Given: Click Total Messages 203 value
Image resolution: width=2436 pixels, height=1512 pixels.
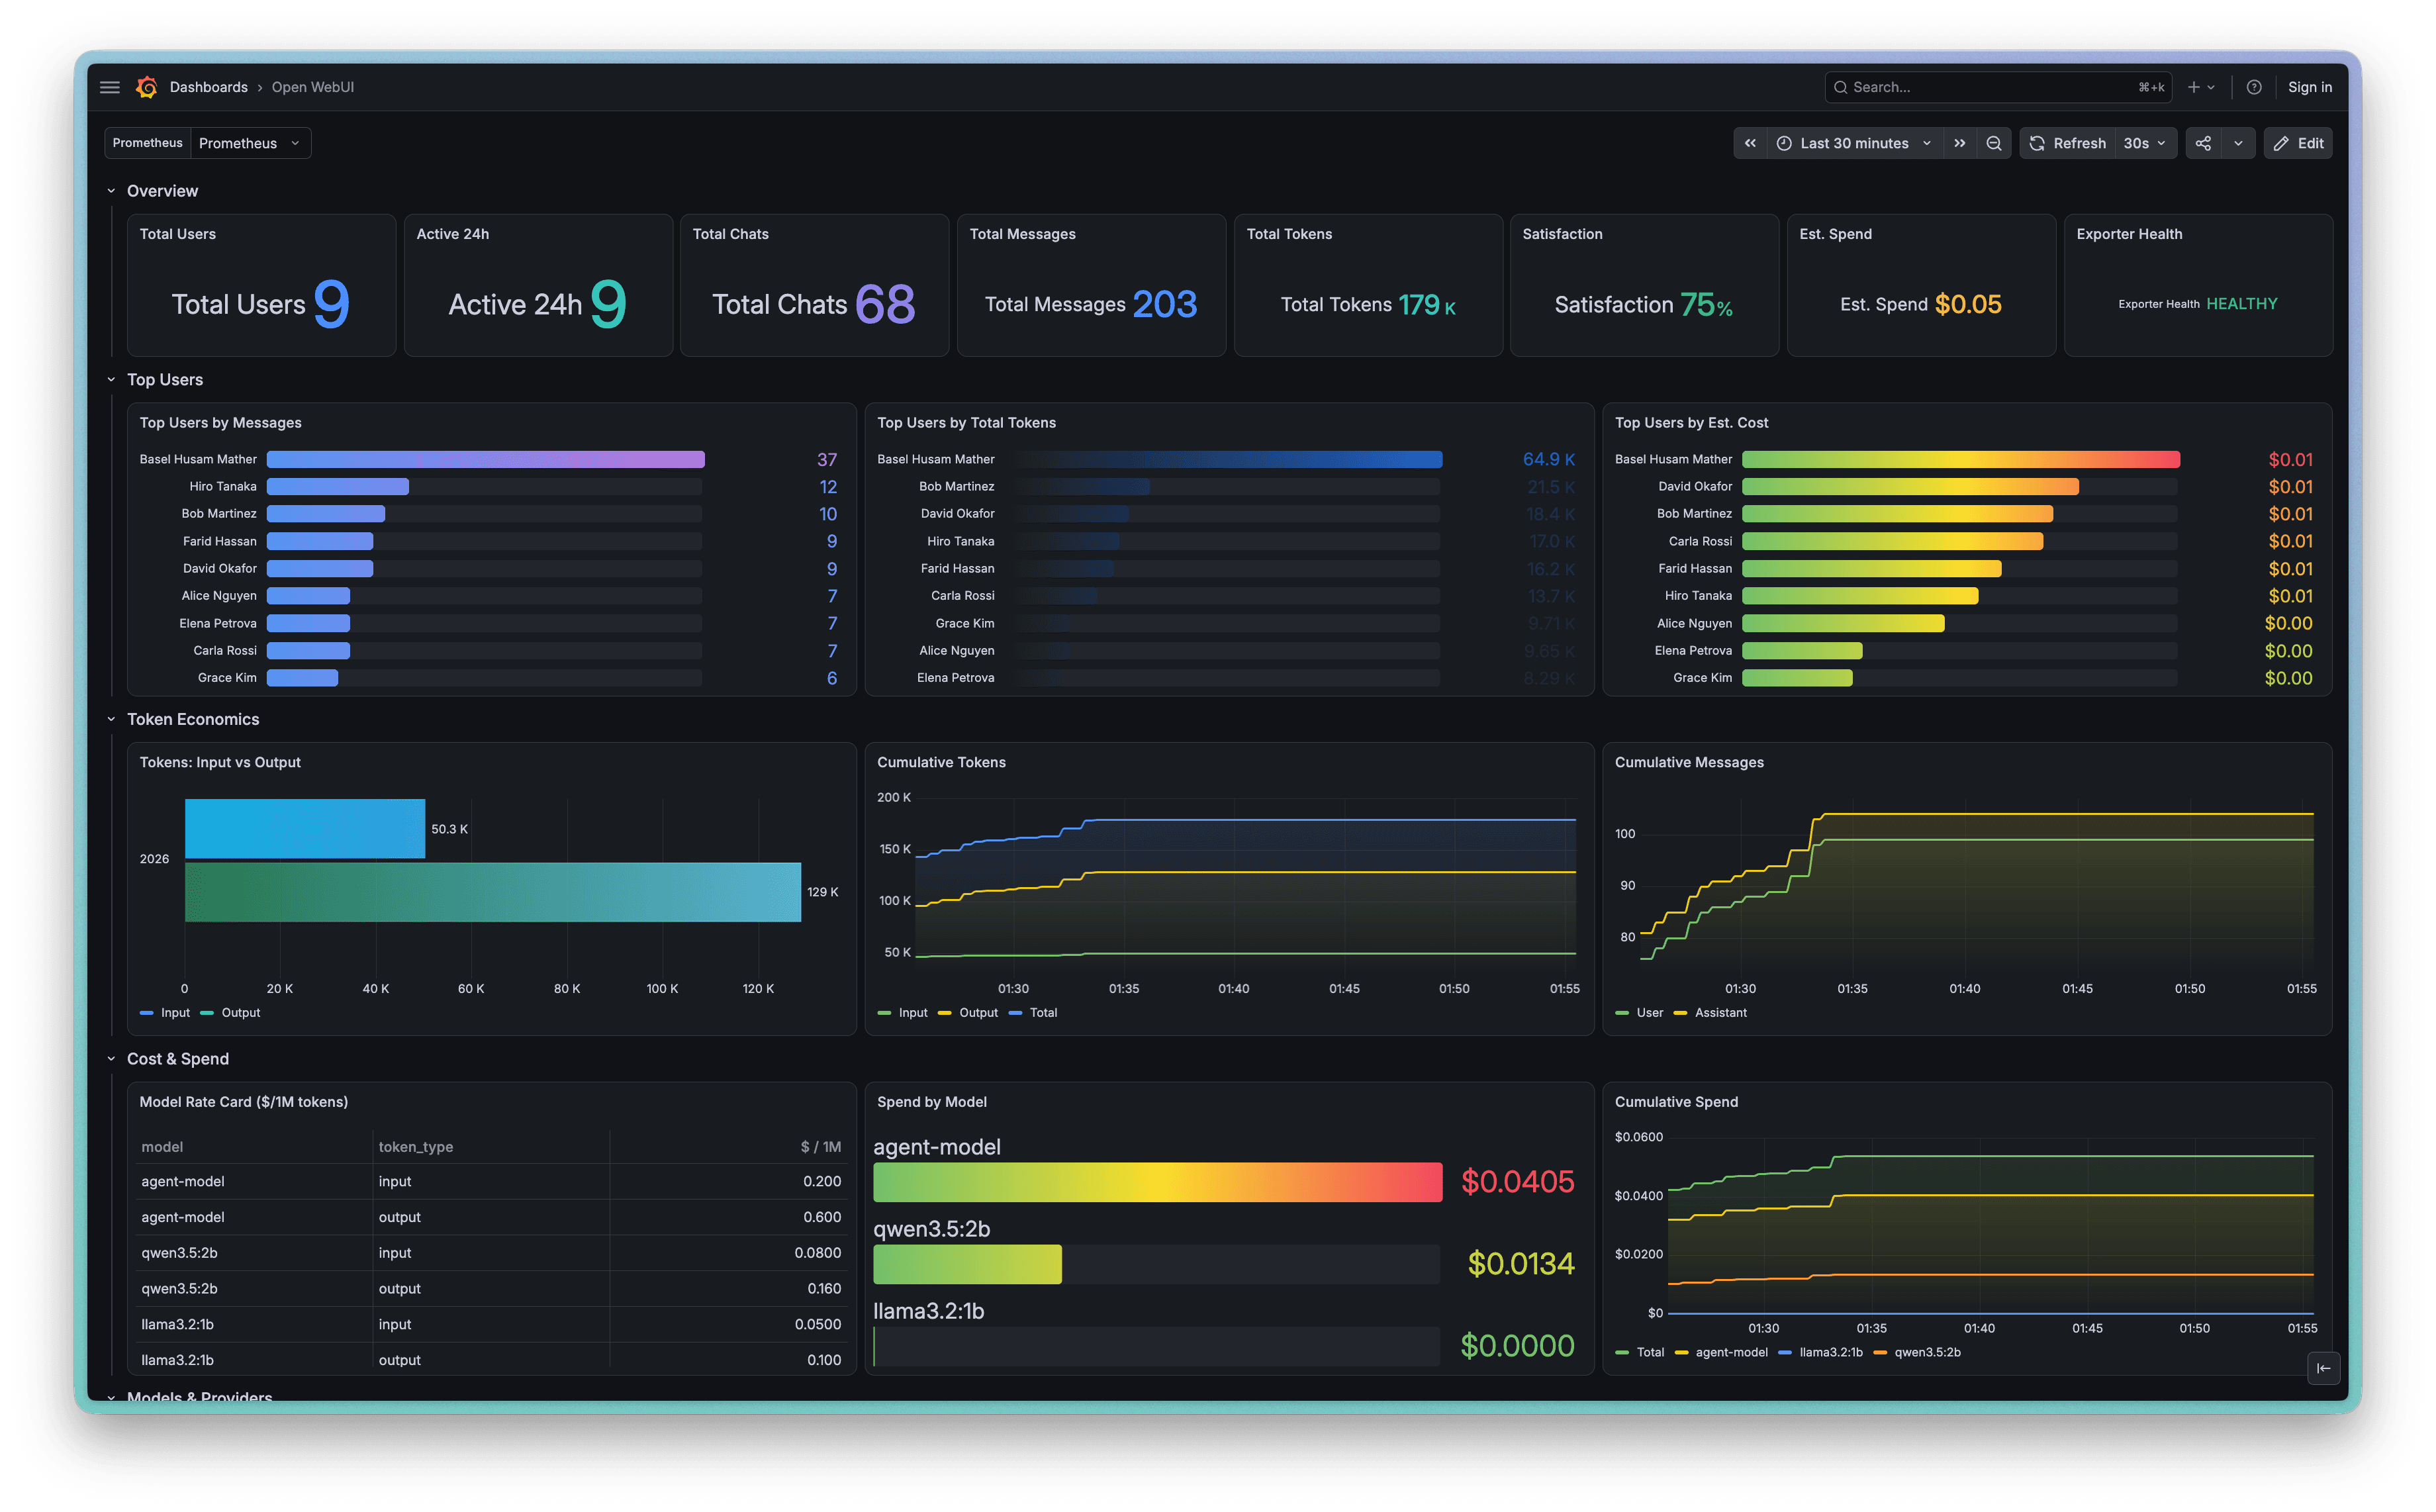Looking at the screenshot, I should (x=1164, y=304).
